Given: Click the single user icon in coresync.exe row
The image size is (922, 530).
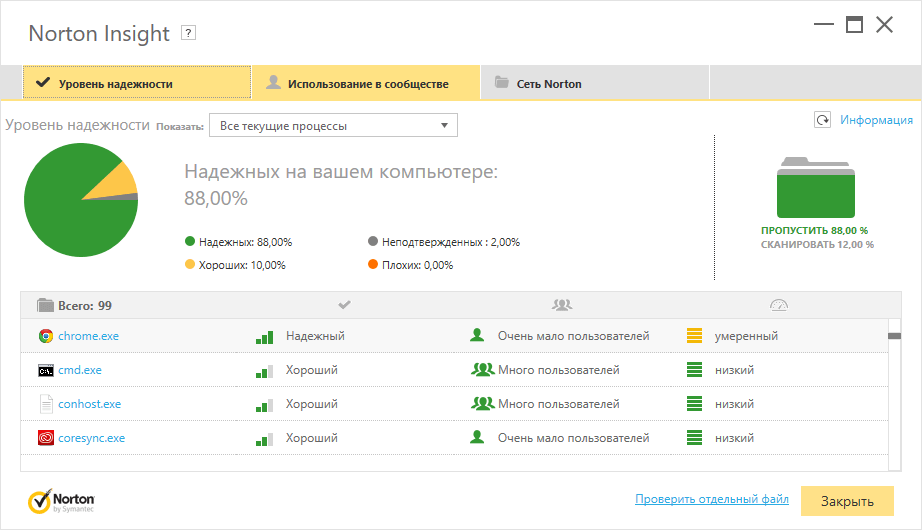Looking at the screenshot, I should click(477, 437).
